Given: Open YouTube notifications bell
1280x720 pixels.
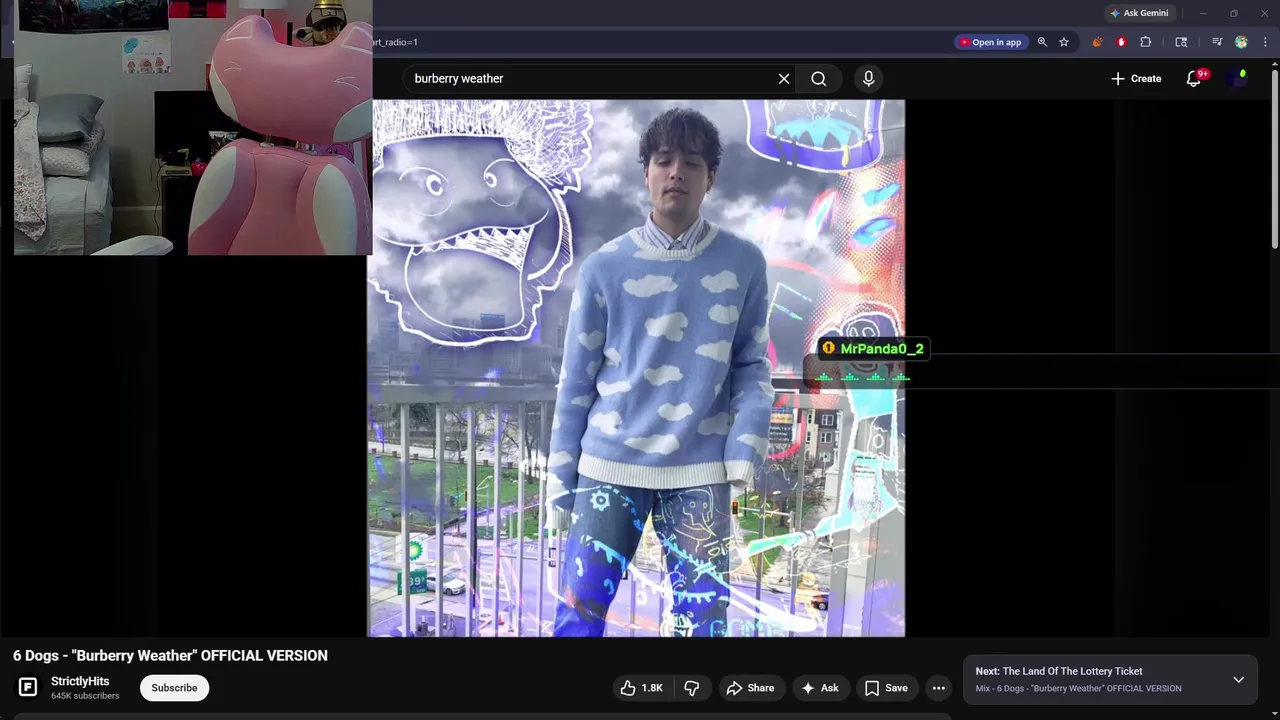Looking at the screenshot, I should click(x=1194, y=78).
